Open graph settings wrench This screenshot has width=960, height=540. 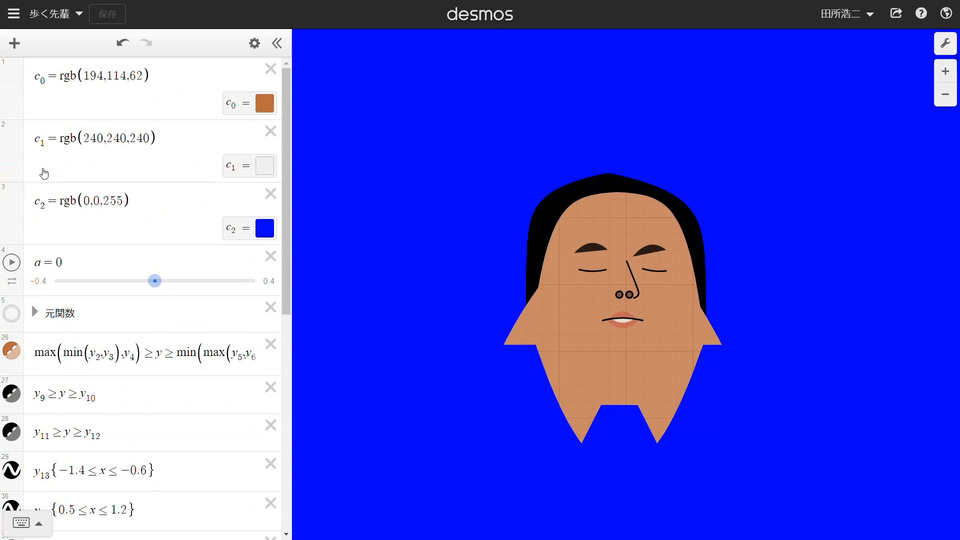945,43
